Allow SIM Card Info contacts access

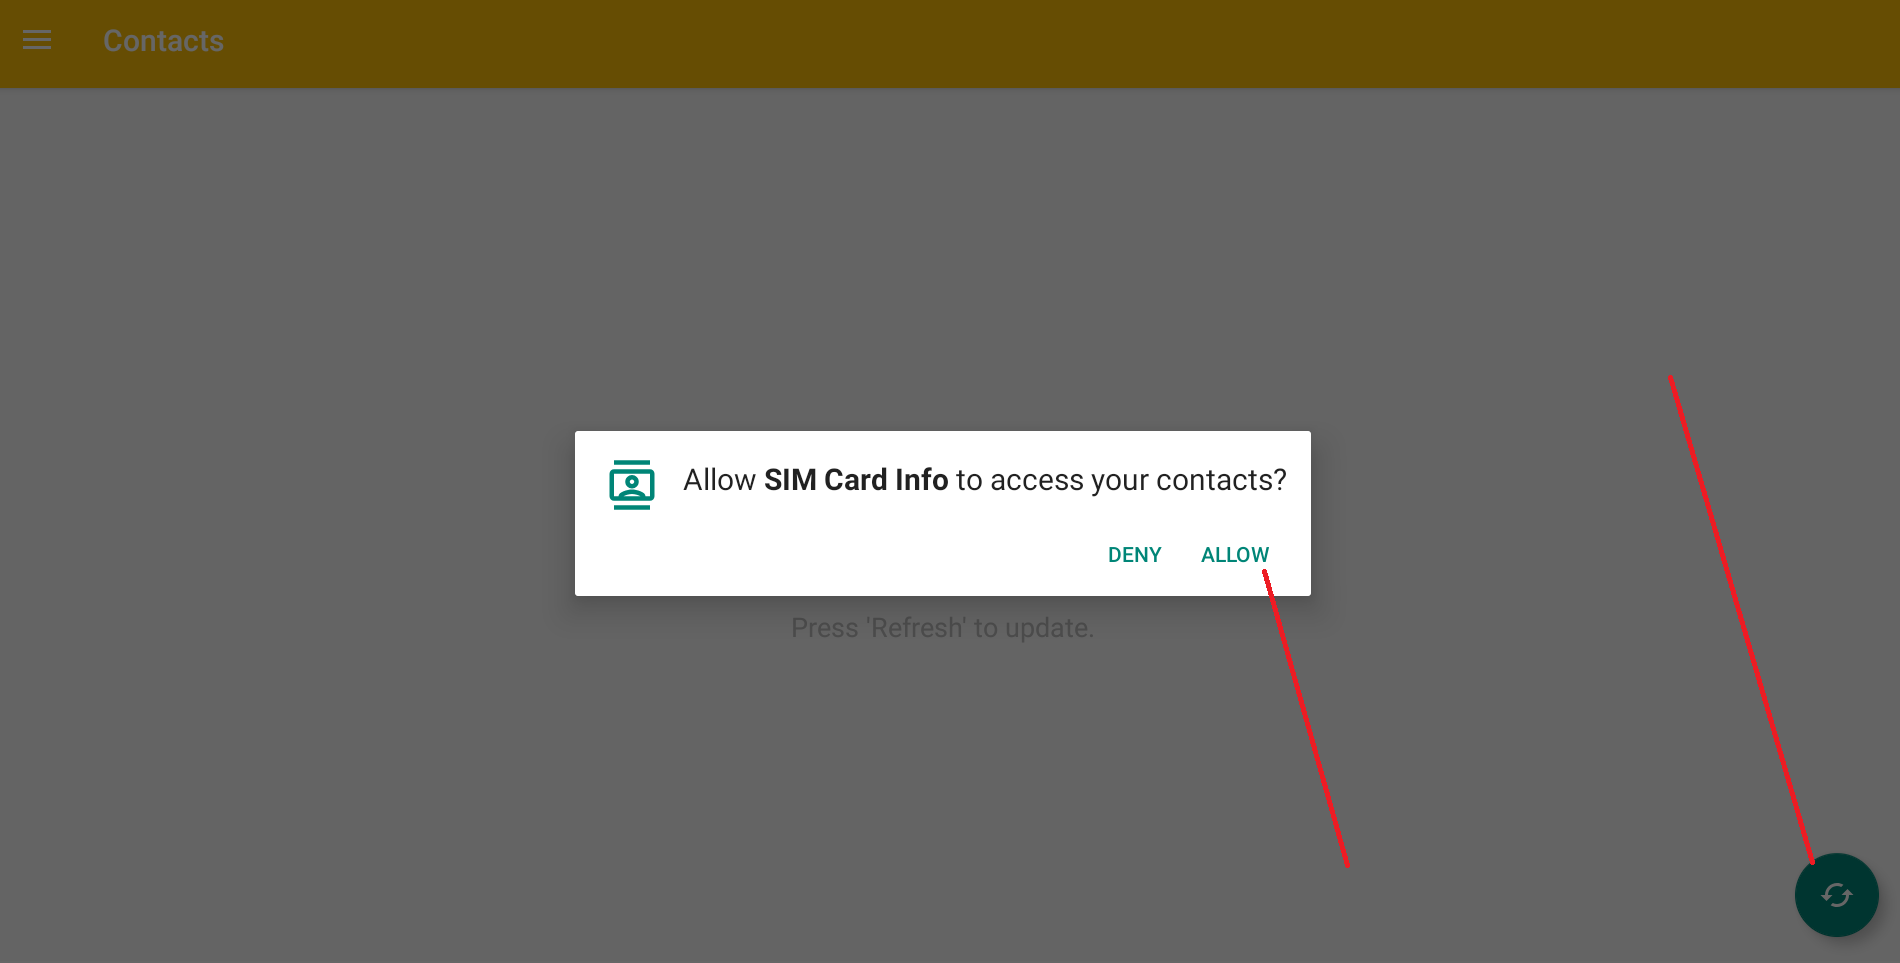pos(1234,555)
